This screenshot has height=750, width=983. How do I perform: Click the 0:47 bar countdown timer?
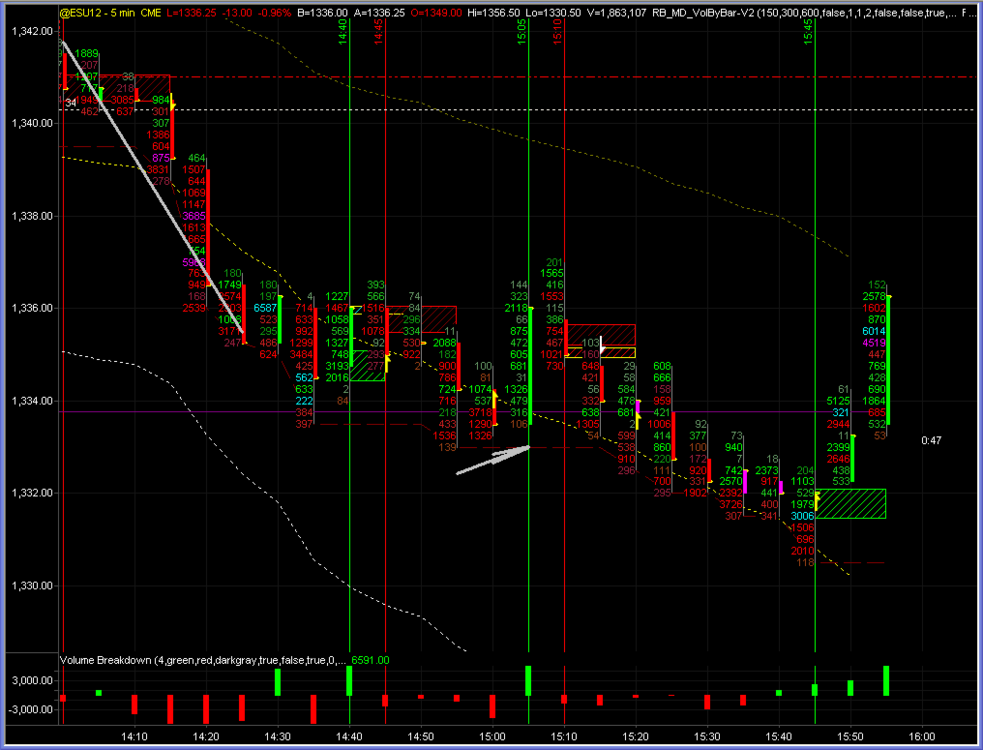click(x=931, y=441)
